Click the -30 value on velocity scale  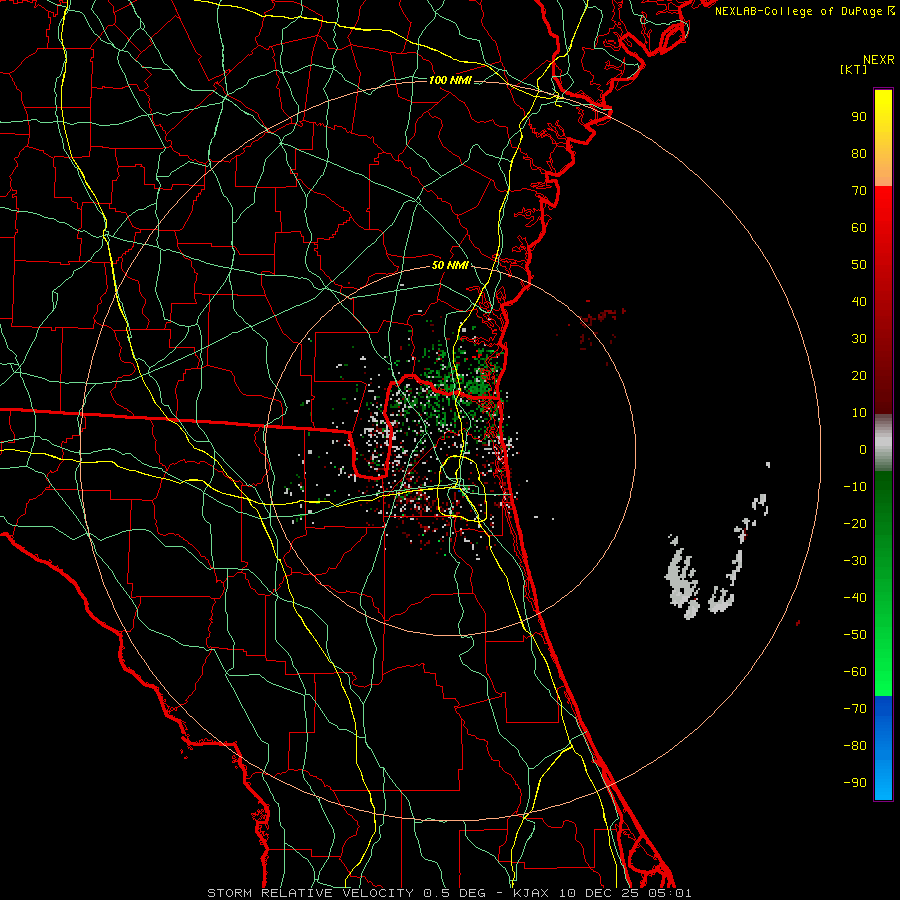[x=855, y=561]
